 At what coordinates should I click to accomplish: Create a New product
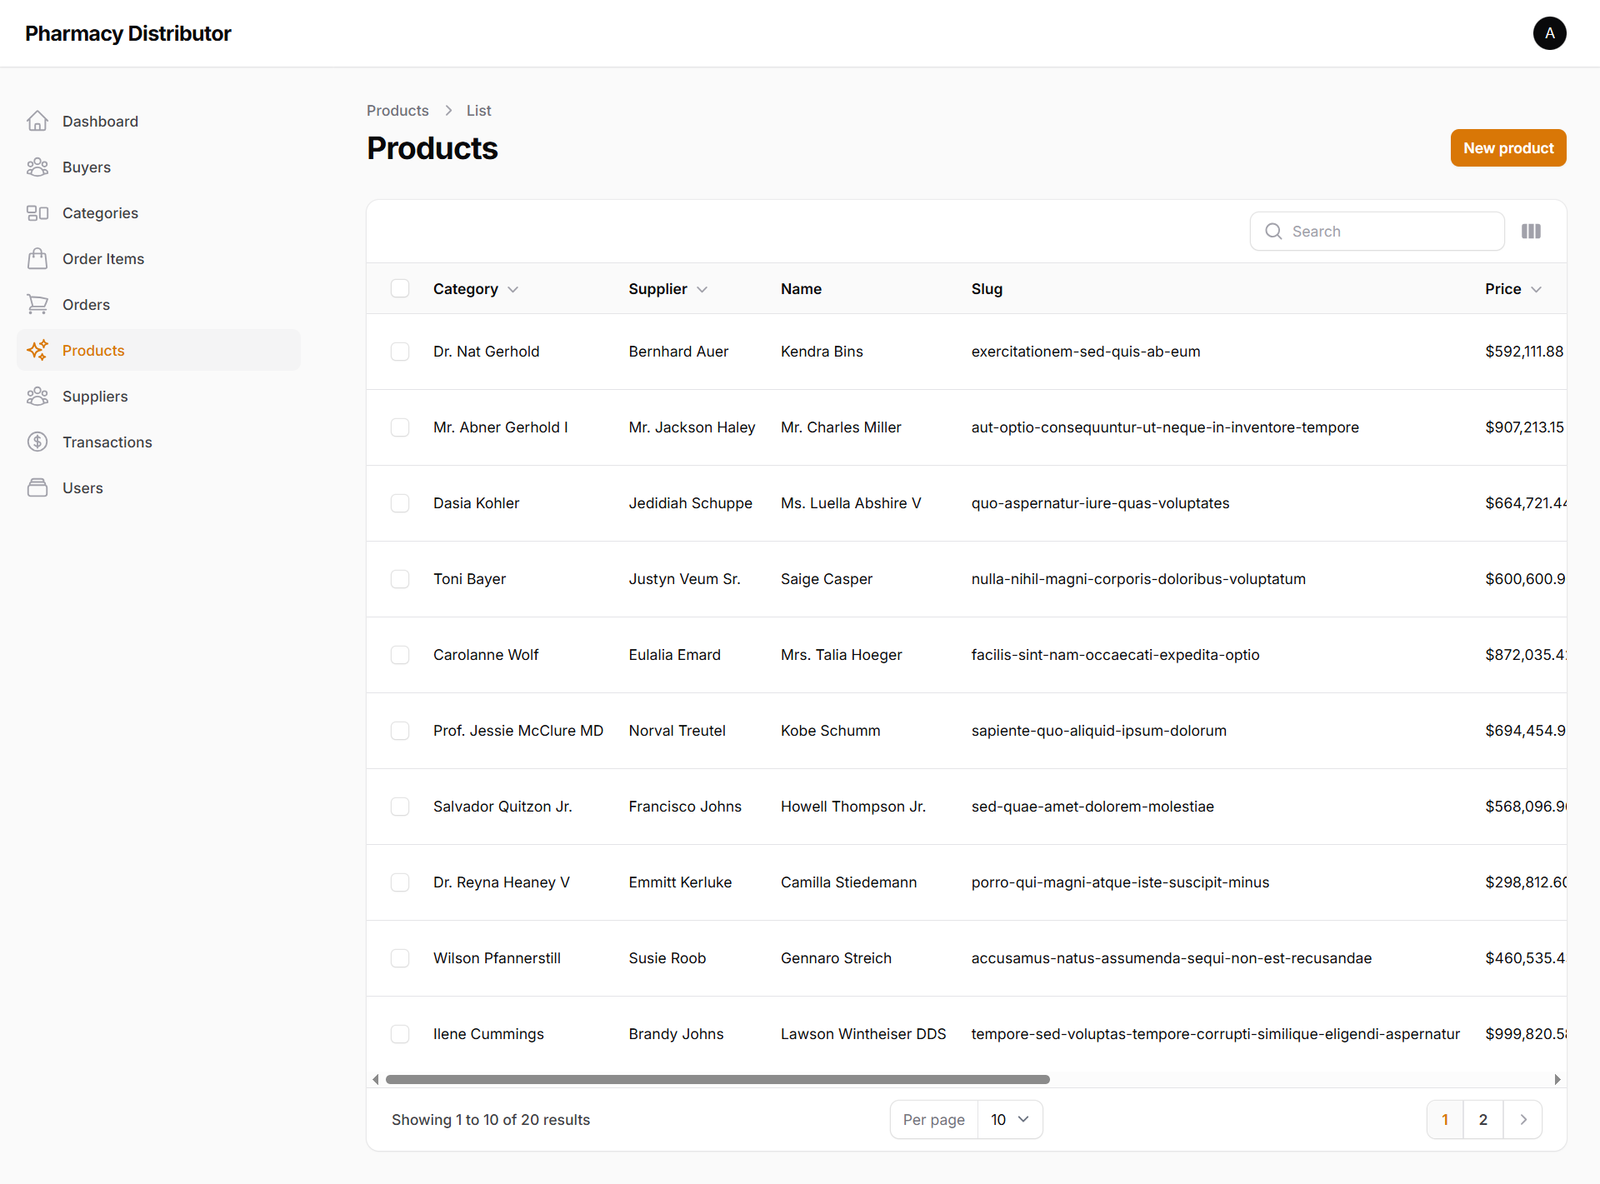tap(1508, 147)
